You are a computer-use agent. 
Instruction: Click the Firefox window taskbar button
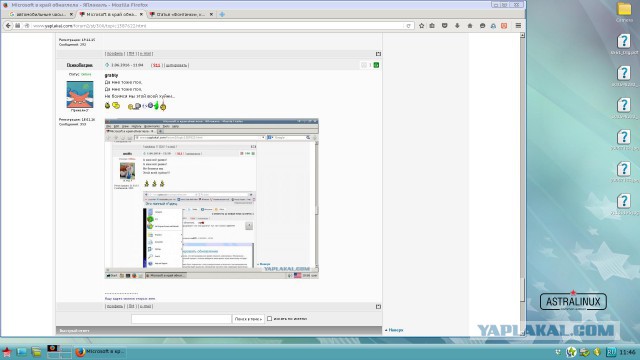[100, 352]
